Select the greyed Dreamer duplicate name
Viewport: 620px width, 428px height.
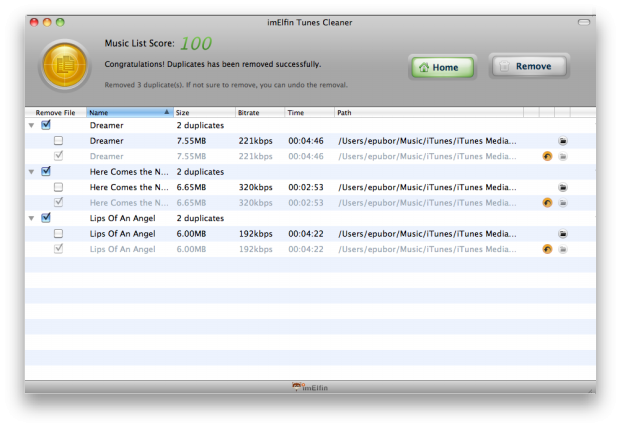pos(106,156)
